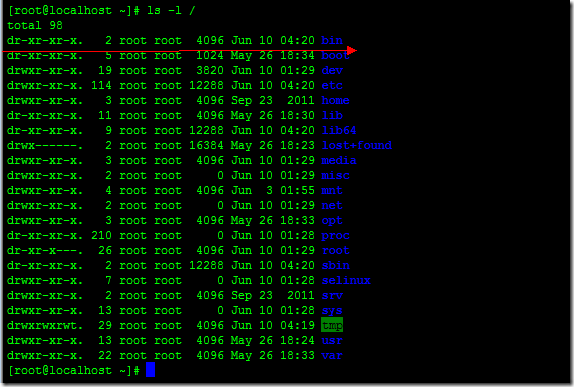Select the 'selinux' directory name
574x387 pixels.
tap(346, 280)
